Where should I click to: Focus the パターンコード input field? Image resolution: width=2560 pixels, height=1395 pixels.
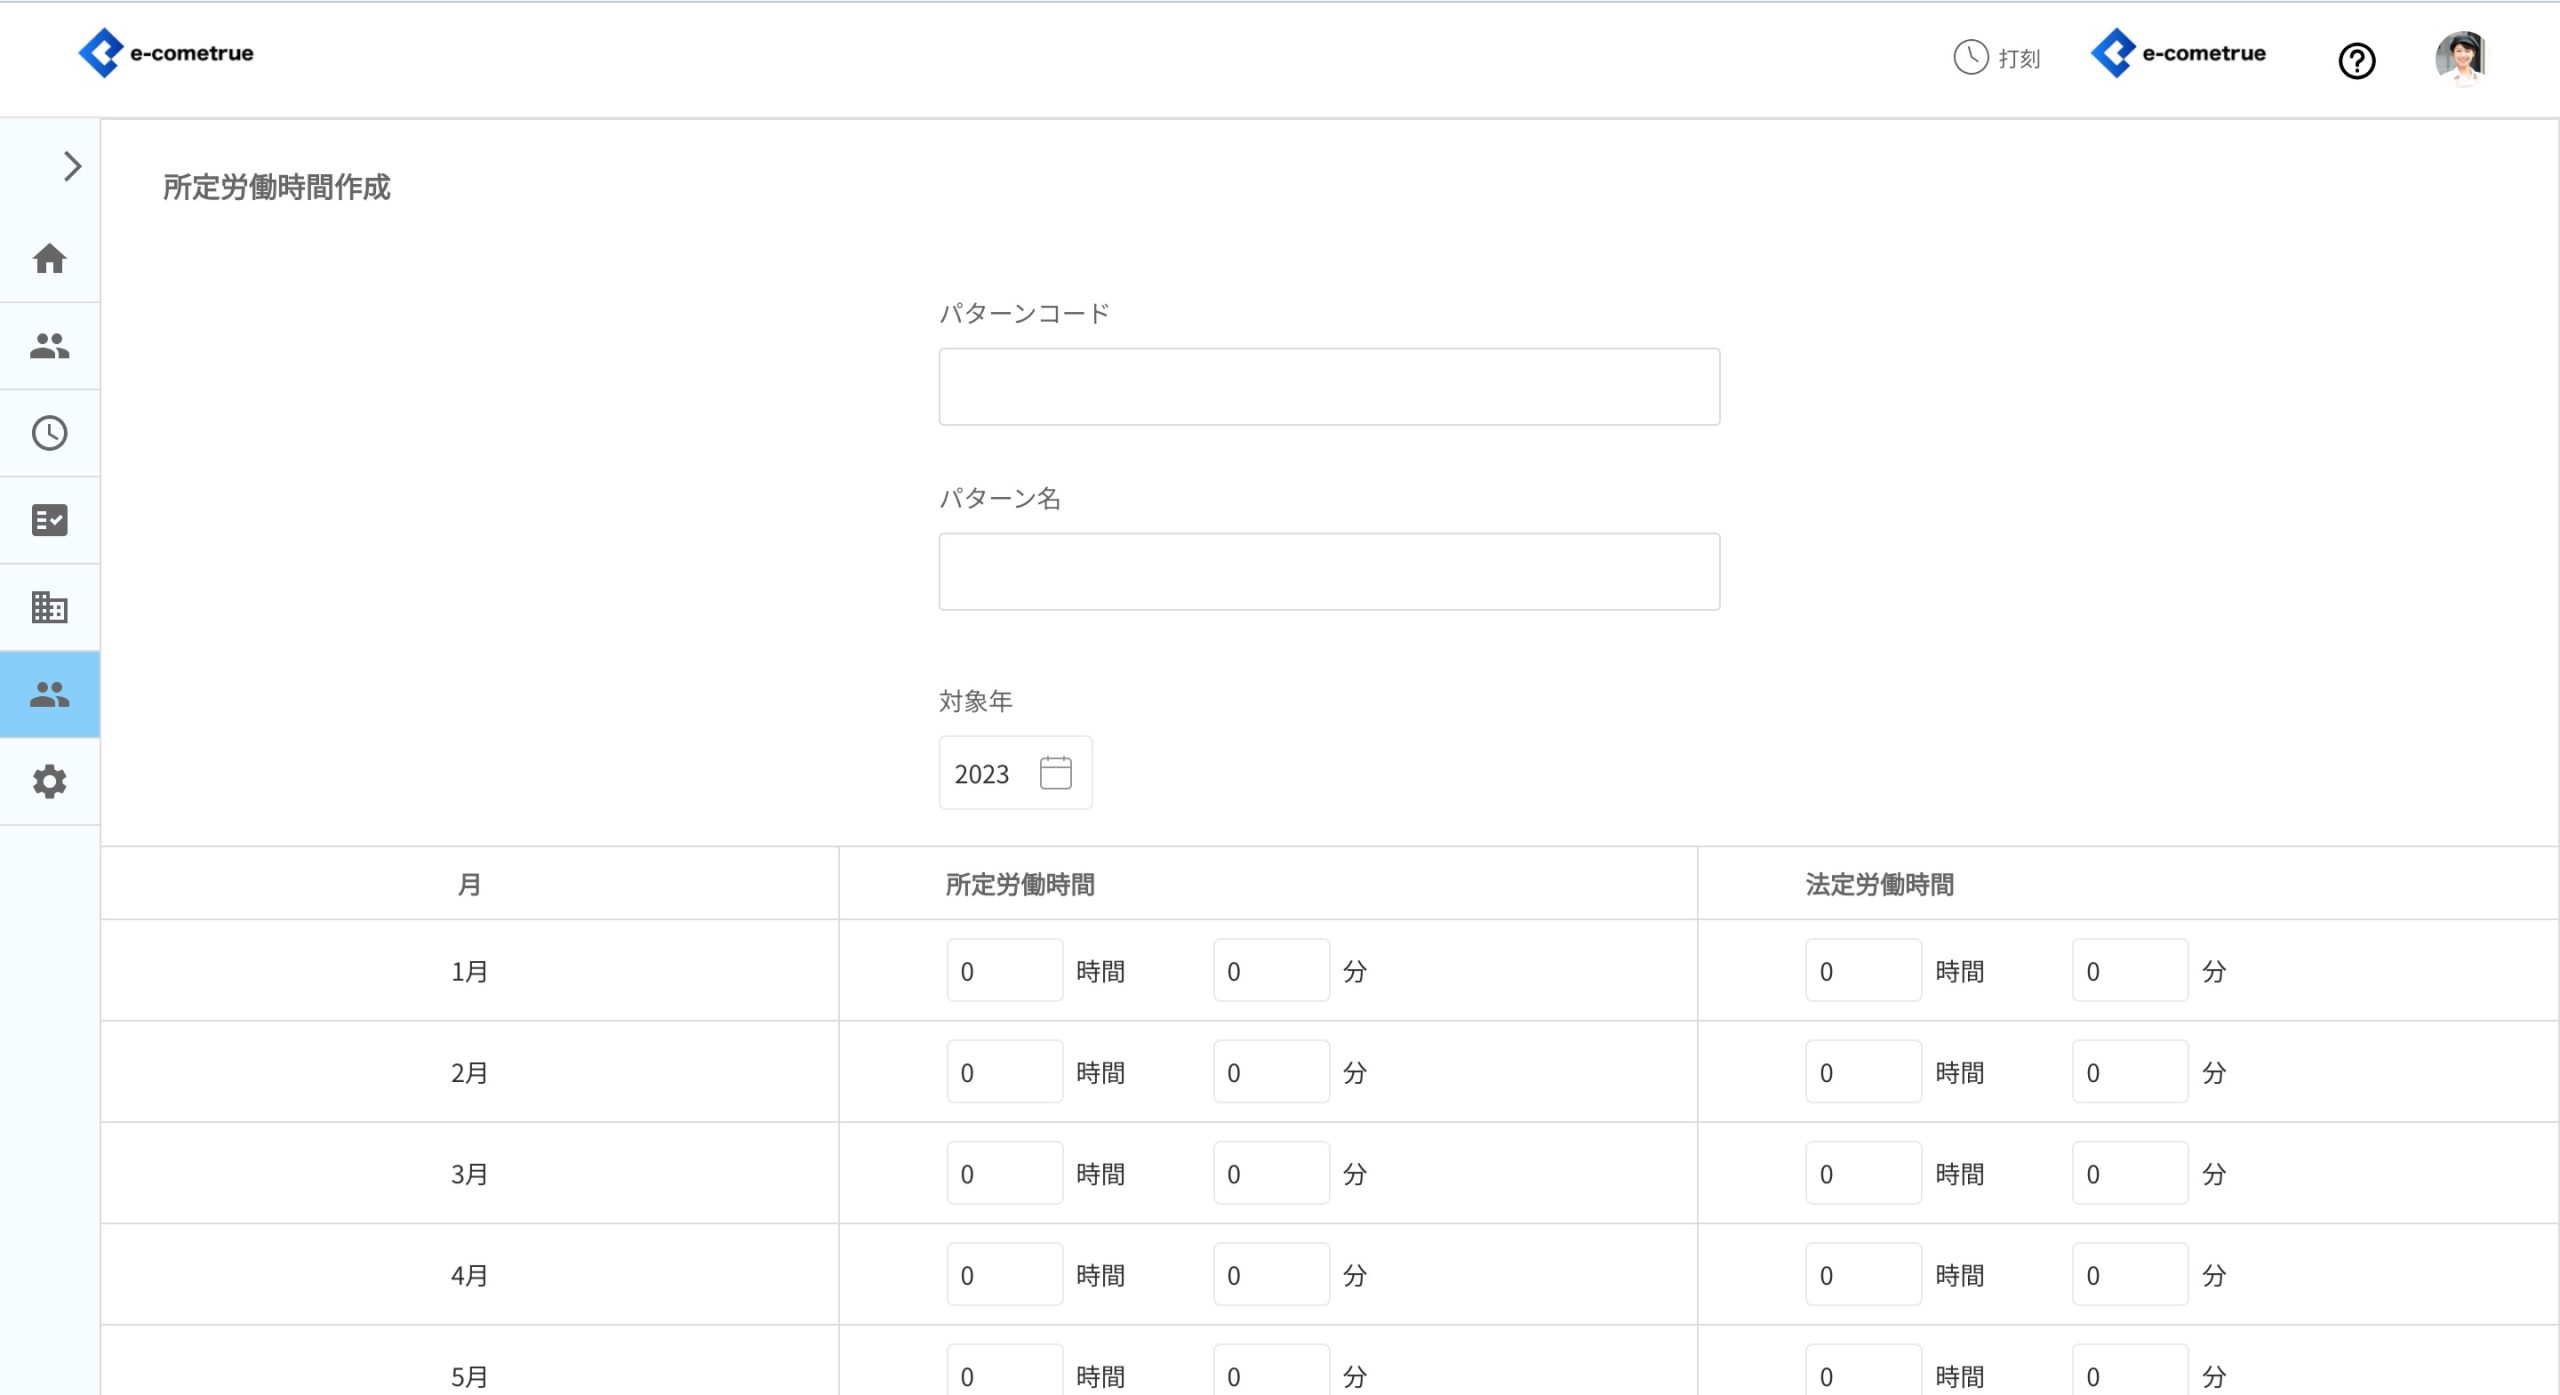click(x=1328, y=387)
